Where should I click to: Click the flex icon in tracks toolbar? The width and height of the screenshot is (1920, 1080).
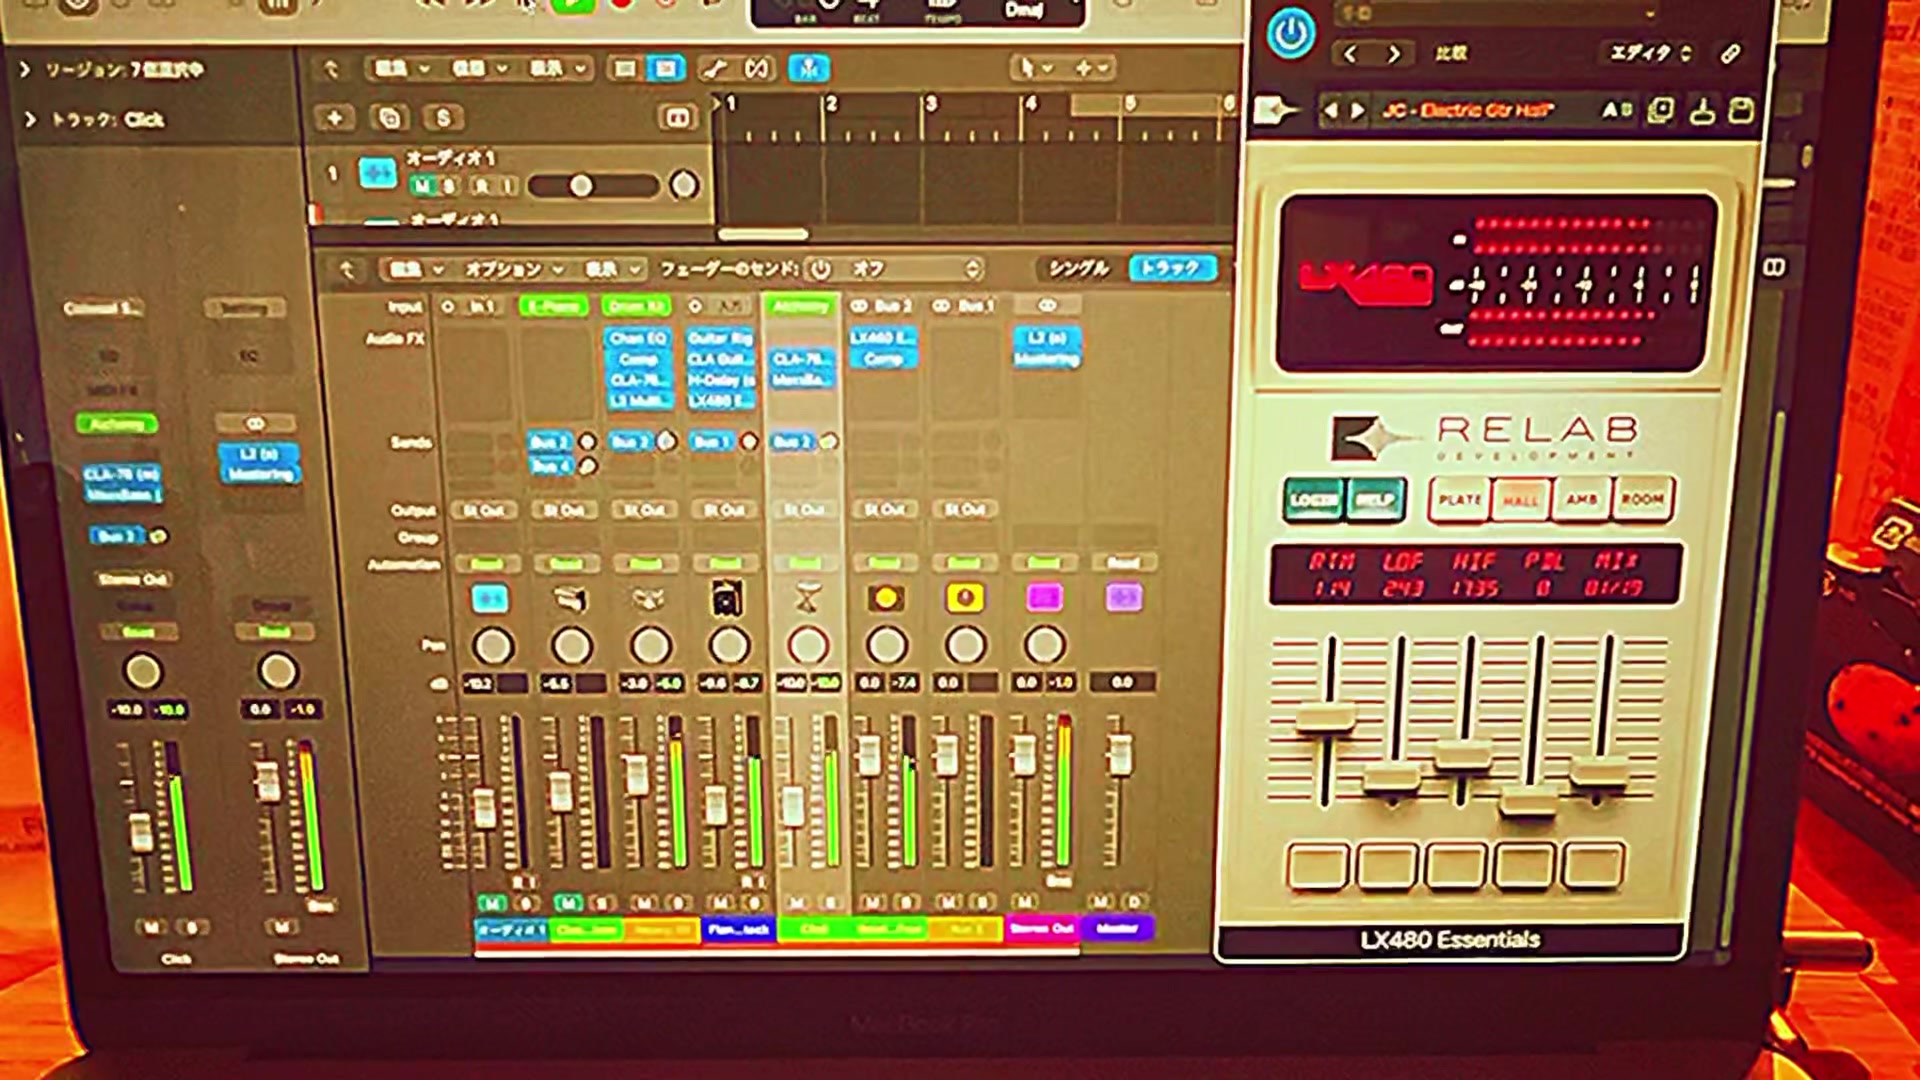(757, 69)
